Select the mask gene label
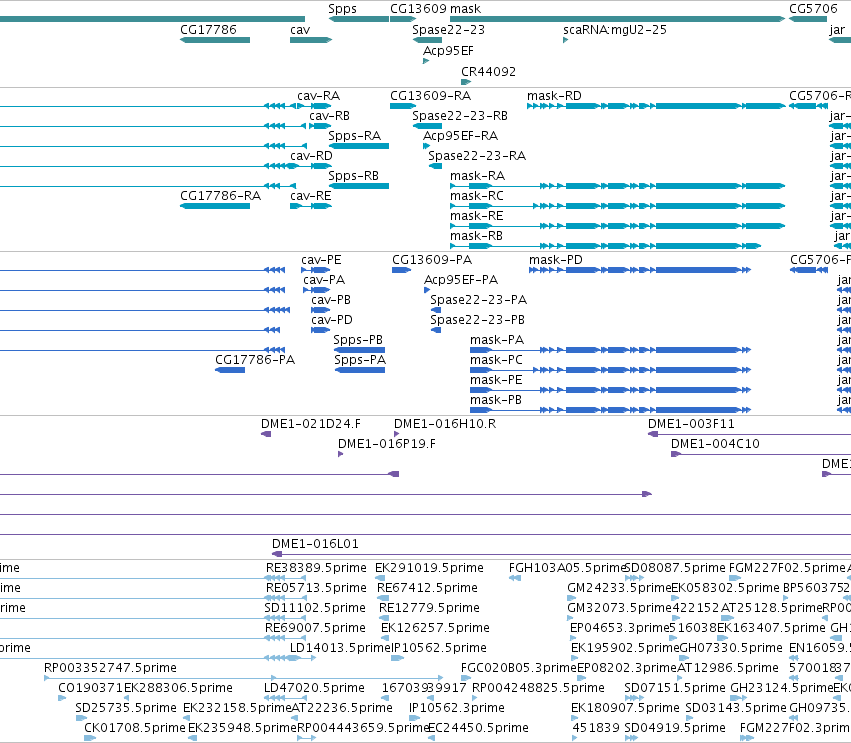 click(x=466, y=9)
